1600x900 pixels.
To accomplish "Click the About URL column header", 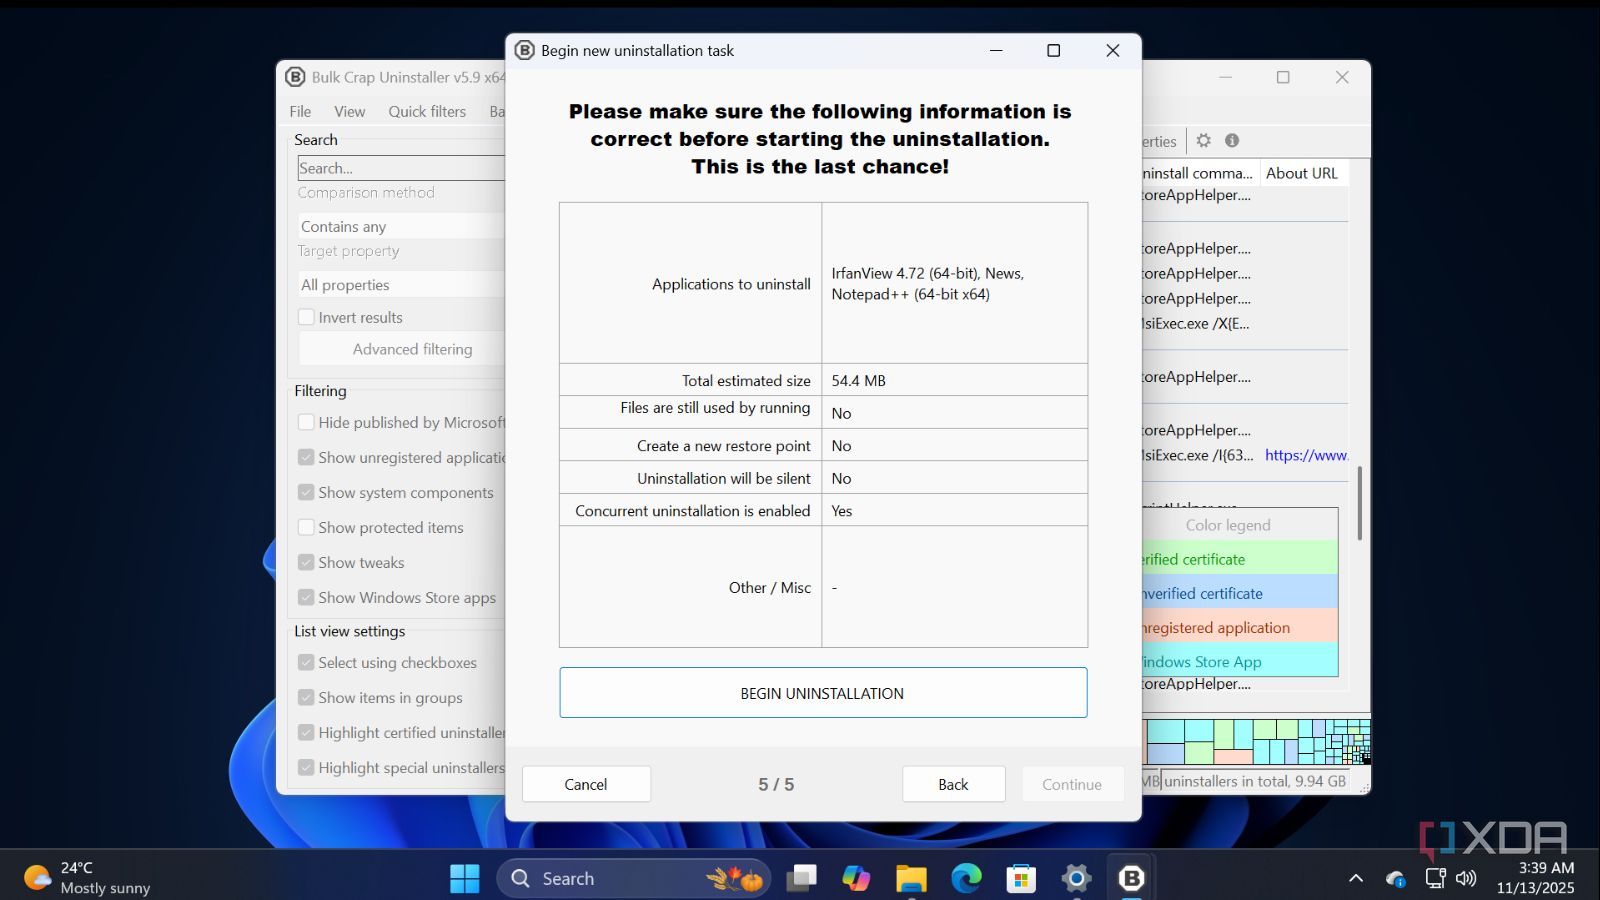I will tap(1302, 173).
